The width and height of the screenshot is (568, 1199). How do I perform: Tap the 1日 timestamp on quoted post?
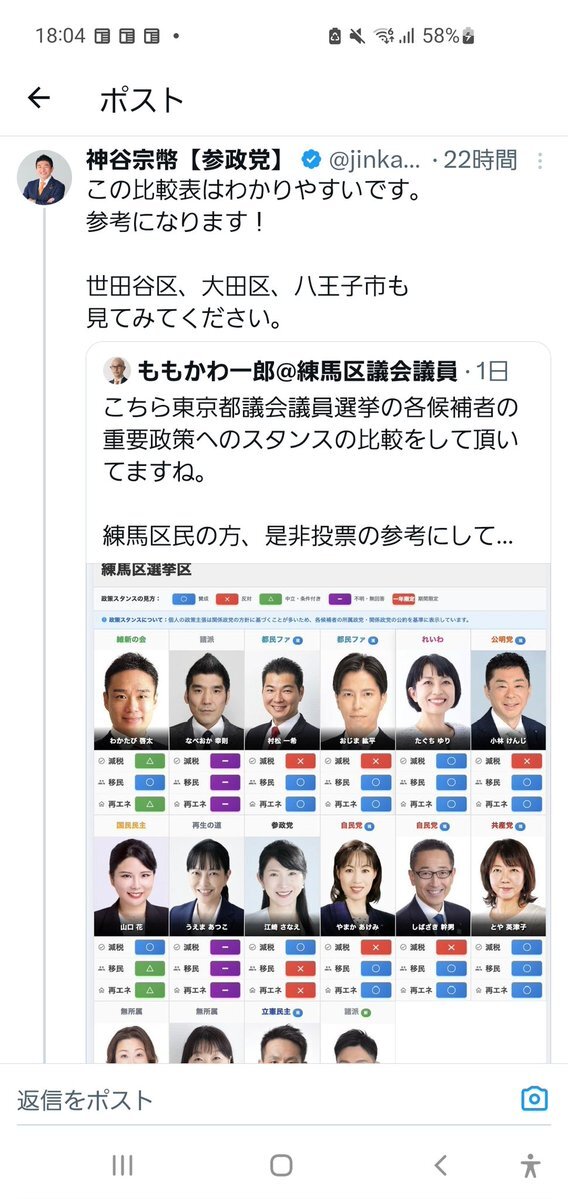click(492, 372)
